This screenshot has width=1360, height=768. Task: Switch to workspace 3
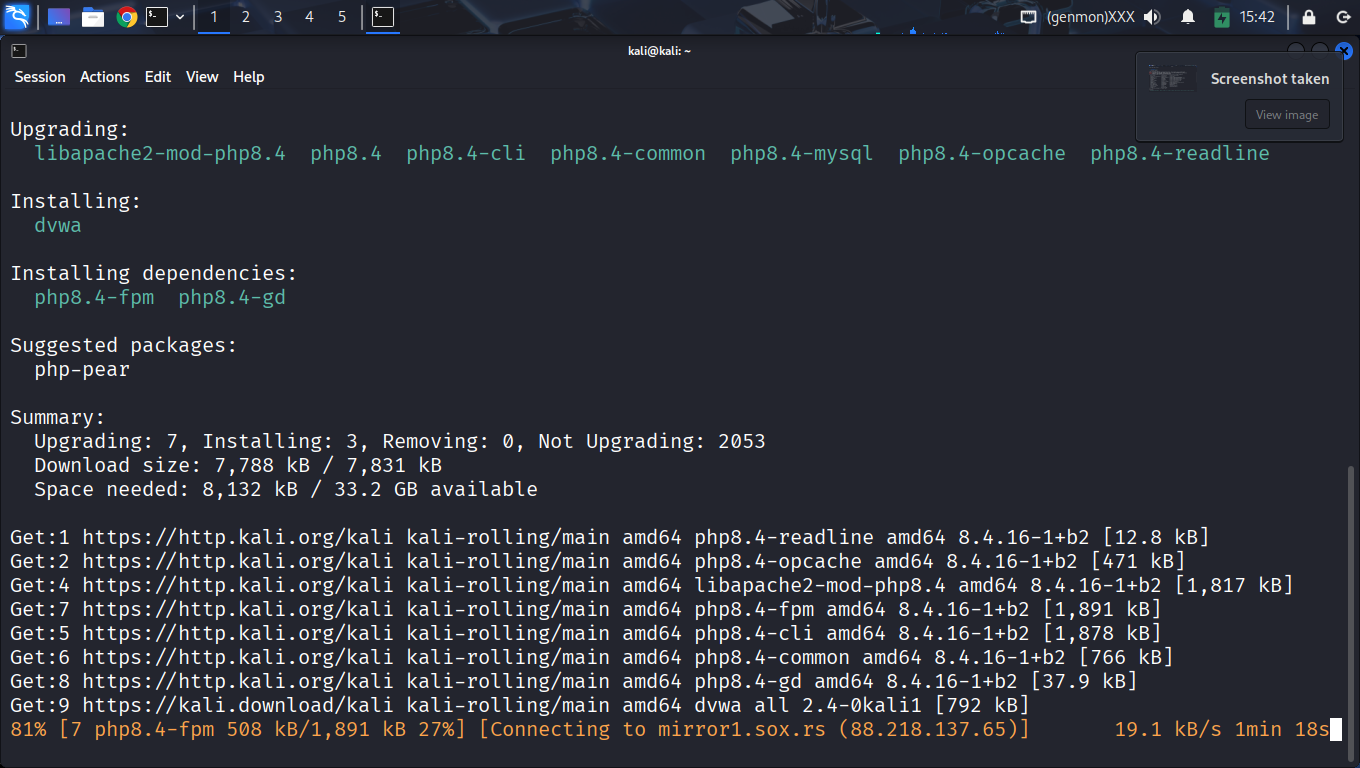point(278,17)
